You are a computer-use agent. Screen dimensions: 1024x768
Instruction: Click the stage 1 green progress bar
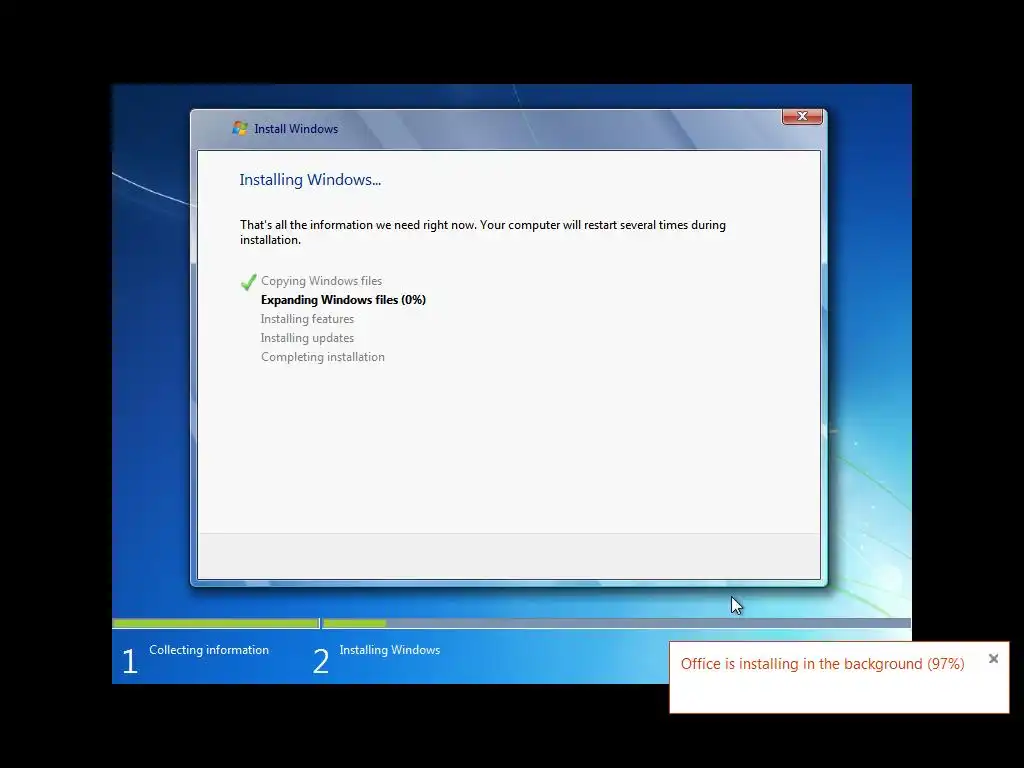coord(216,624)
